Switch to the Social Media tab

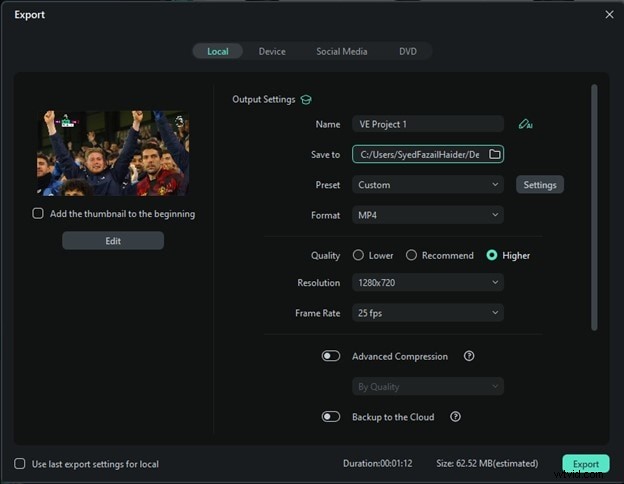(341, 51)
